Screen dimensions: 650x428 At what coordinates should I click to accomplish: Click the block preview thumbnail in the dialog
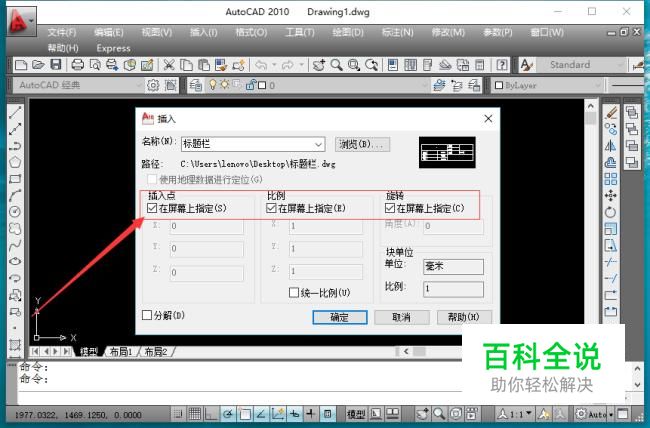pos(447,152)
